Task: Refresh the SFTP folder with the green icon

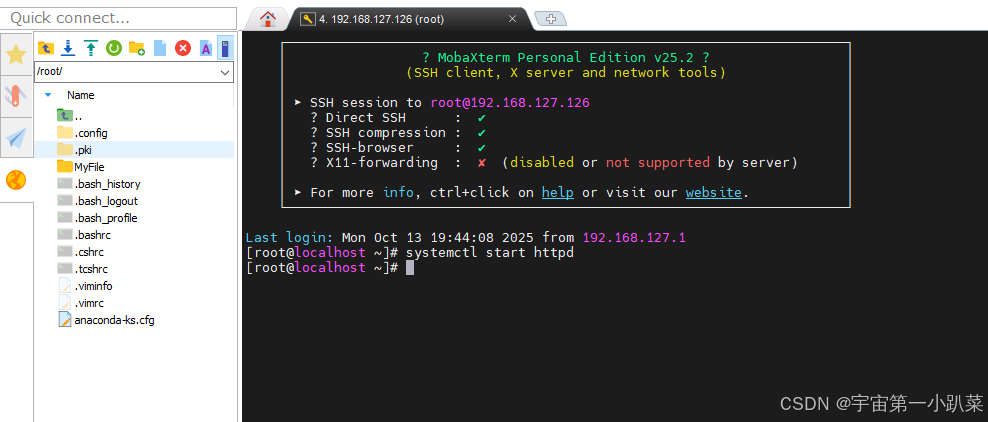Action: (x=113, y=47)
